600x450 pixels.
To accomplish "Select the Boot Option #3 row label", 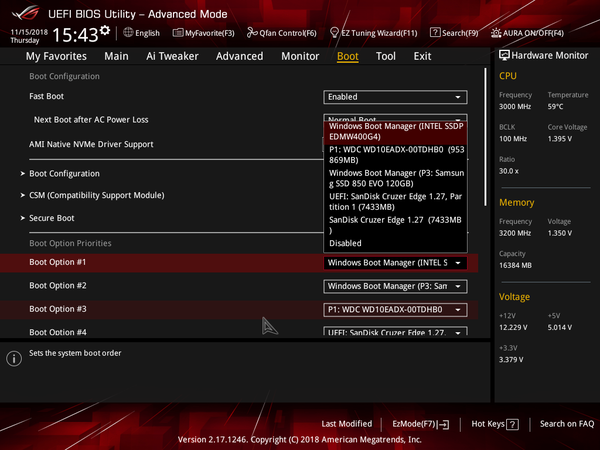I will click(58, 309).
